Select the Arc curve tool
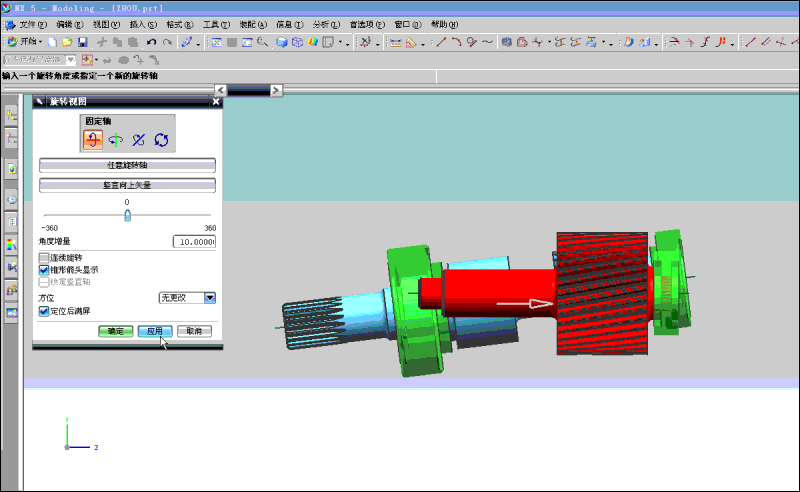 pyautogui.click(x=456, y=42)
